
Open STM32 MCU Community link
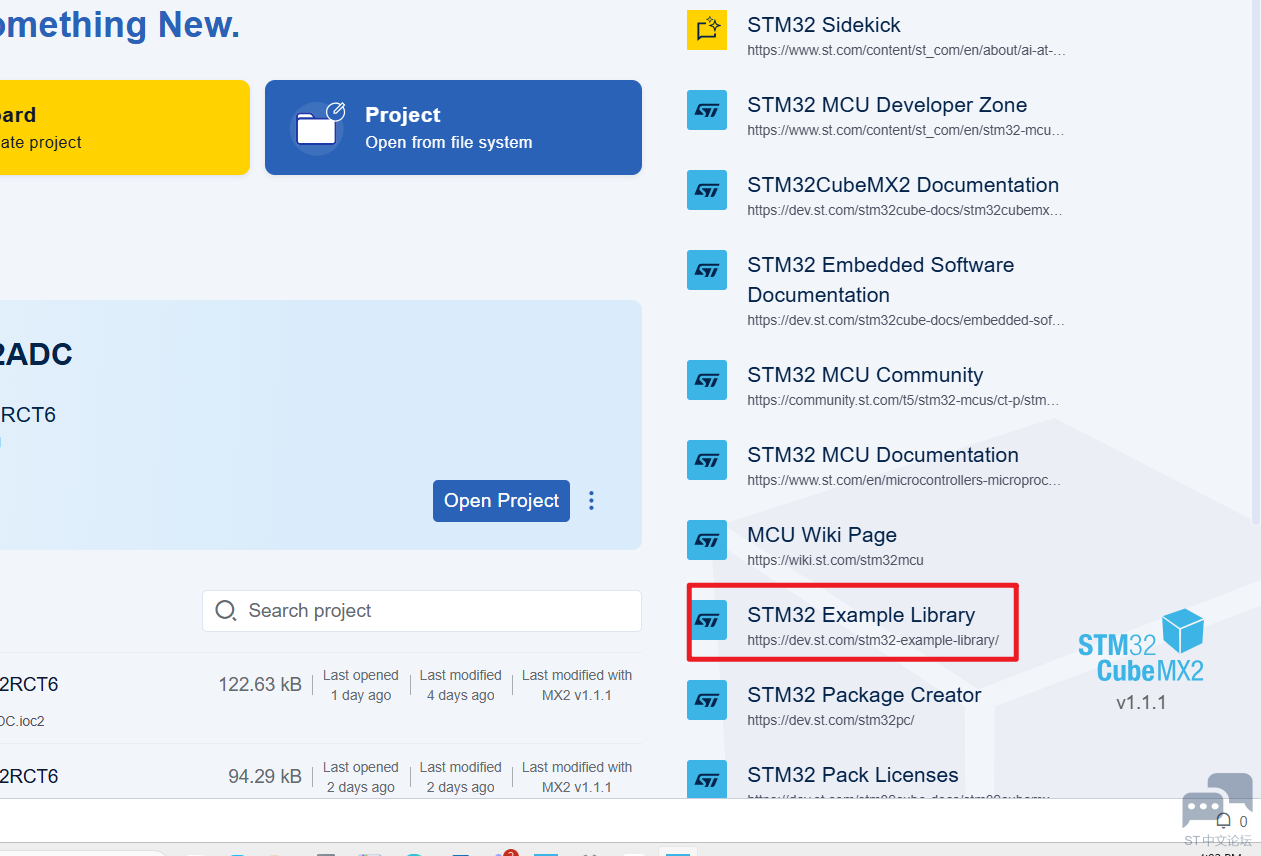coord(865,375)
